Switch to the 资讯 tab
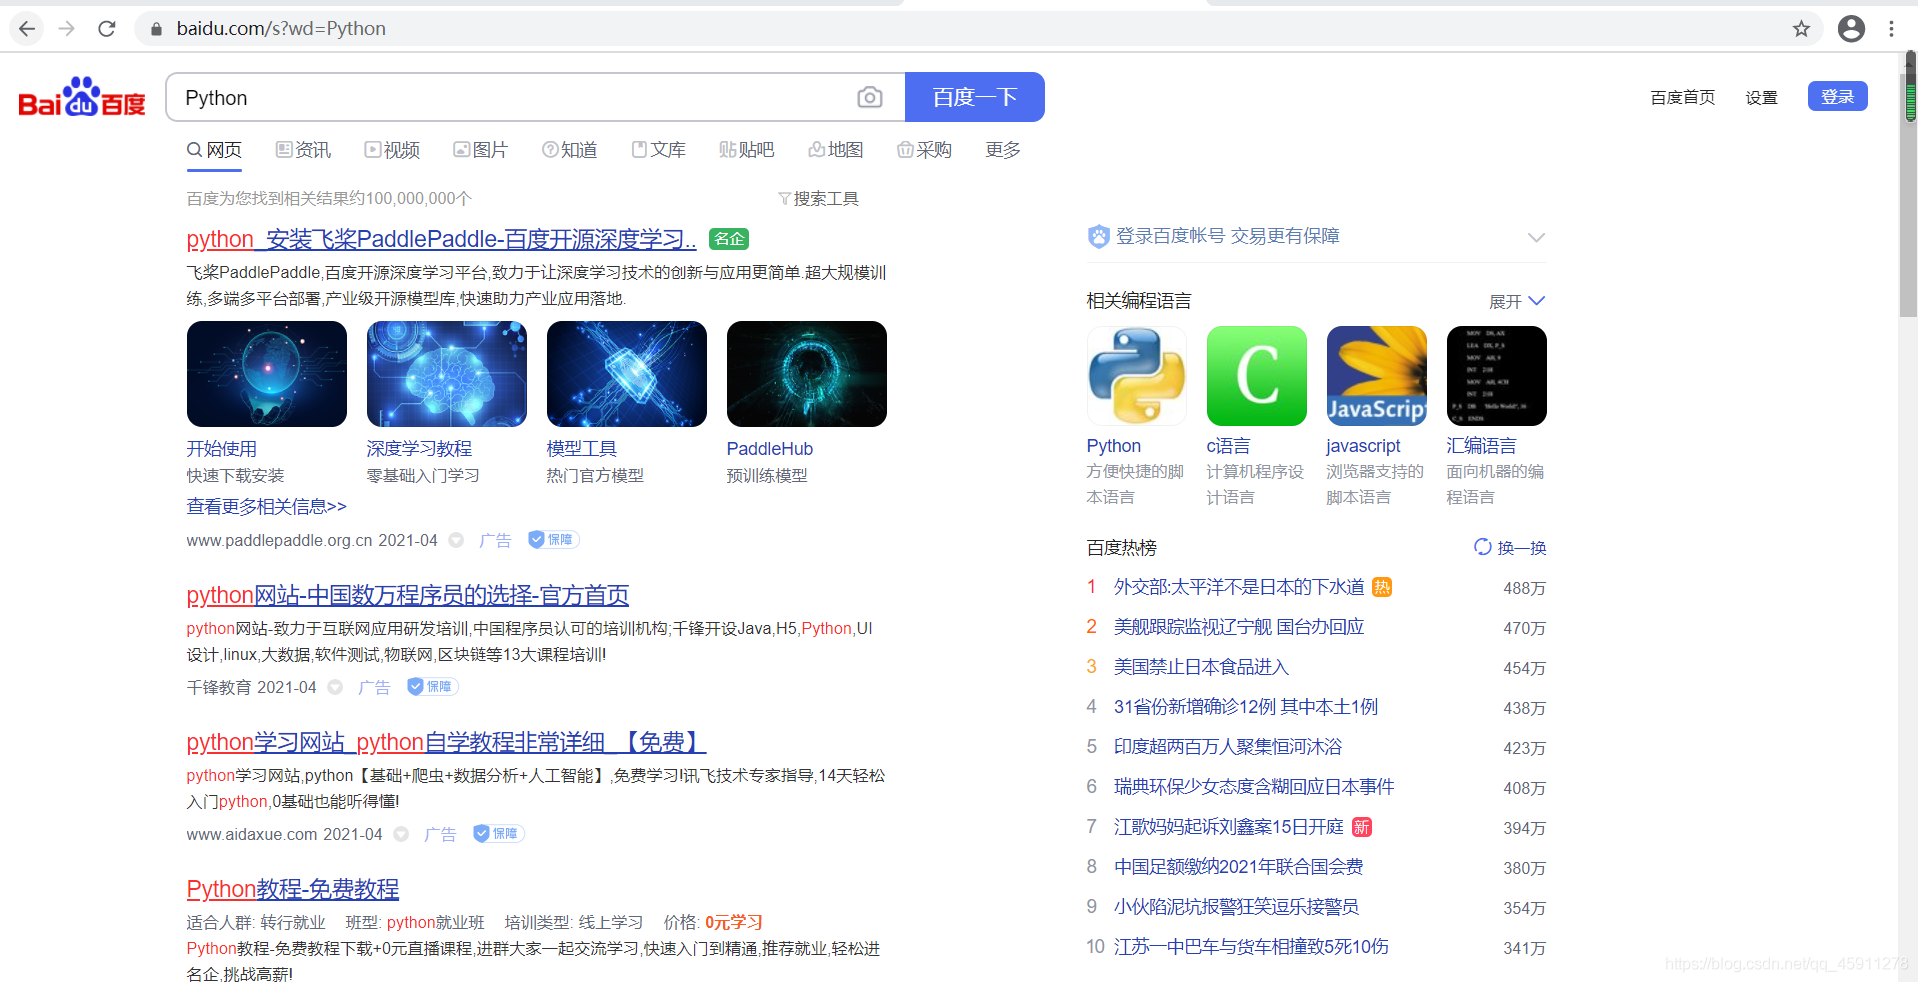The width and height of the screenshot is (1918, 982). (x=303, y=150)
